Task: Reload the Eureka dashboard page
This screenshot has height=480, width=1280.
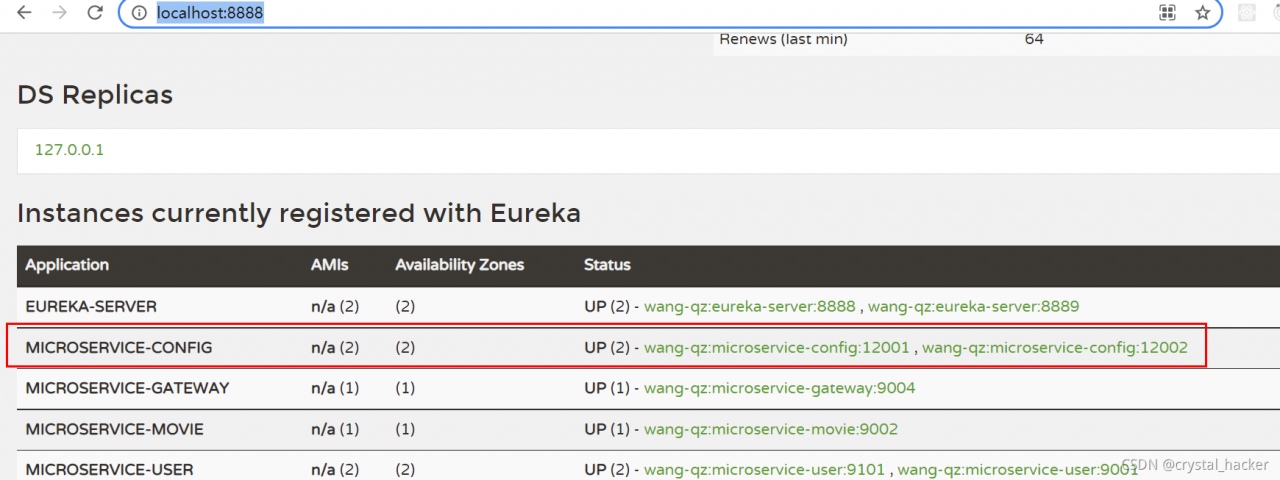Action: click(95, 13)
